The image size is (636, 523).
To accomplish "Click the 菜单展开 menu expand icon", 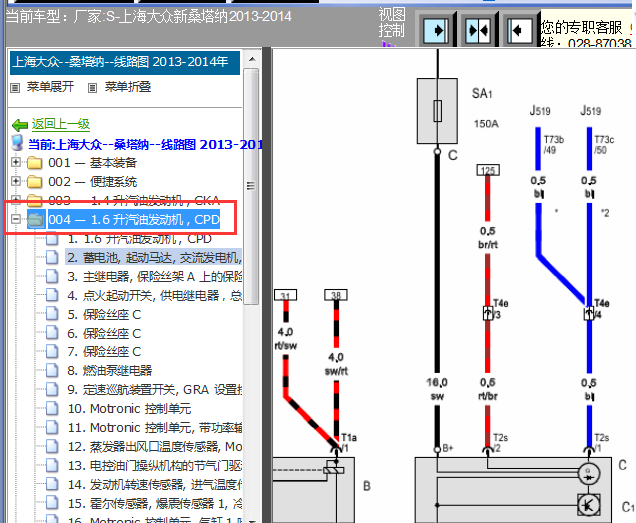I will point(15,88).
